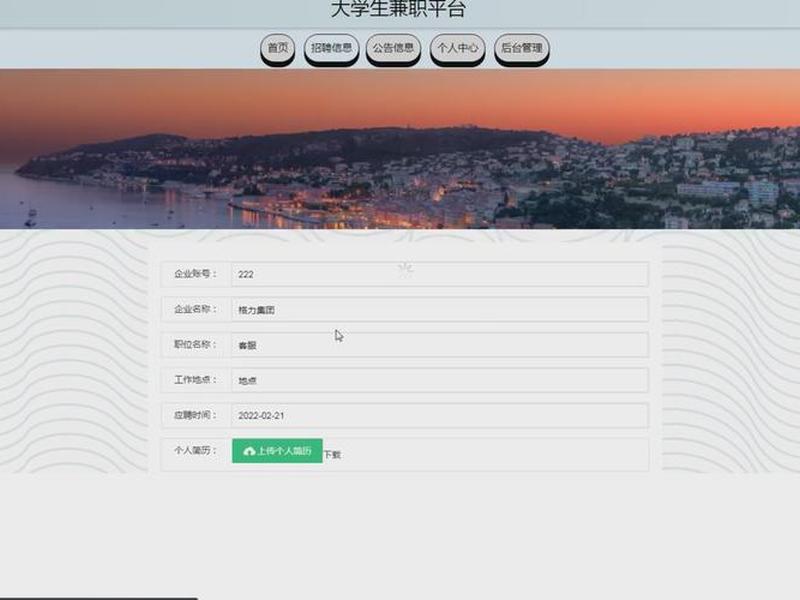The image size is (800, 600).
Task: Select the 应聘时间 date field 2022-02-21
Action: pyautogui.click(x=440, y=416)
